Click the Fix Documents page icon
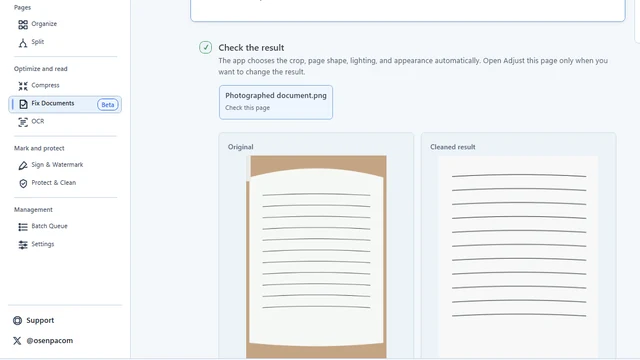Screen dimensions: 640x360 click(23, 104)
